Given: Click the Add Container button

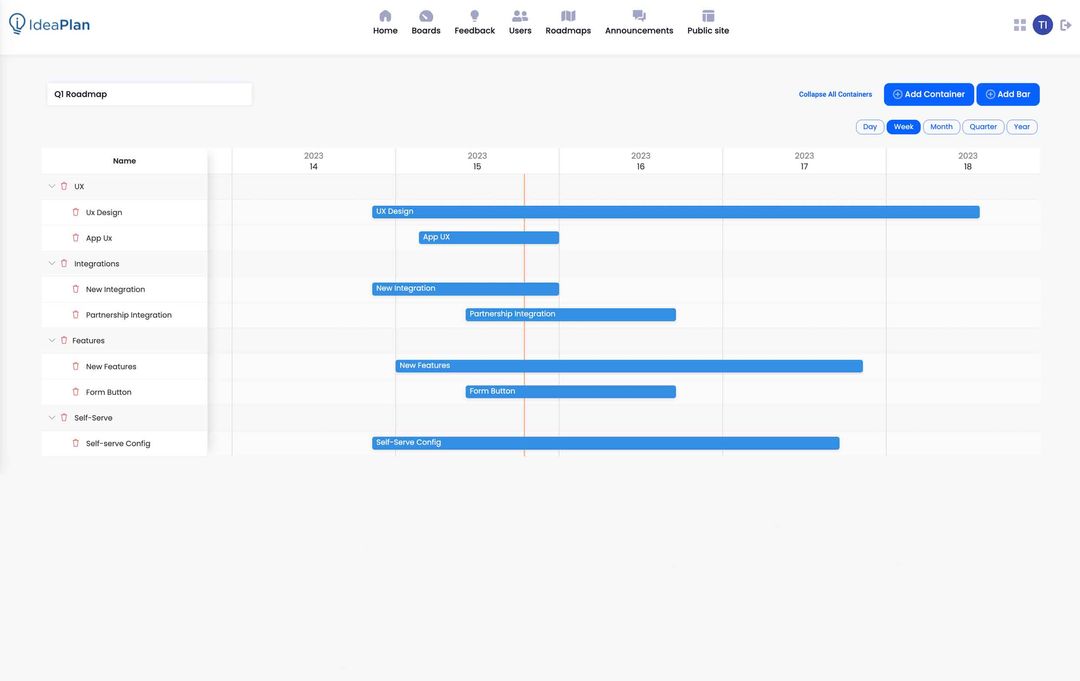Looking at the screenshot, I should [x=929, y=91].
